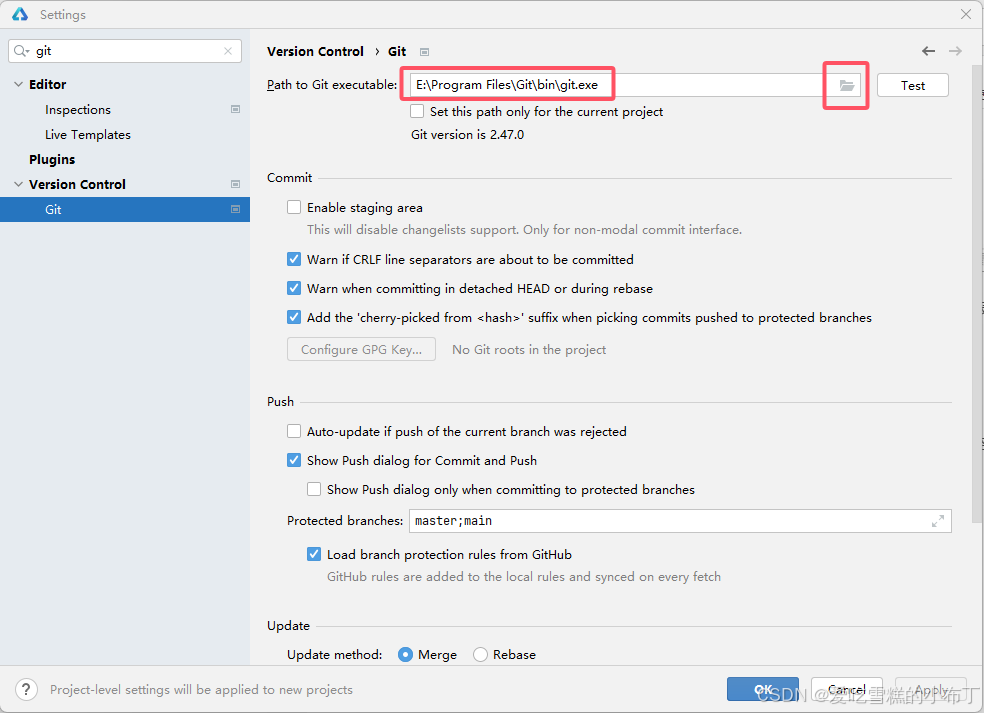This screenshot has height=713, width=984.
Task: Click the settings search box containing 'git'
Action: click(125, 51)
